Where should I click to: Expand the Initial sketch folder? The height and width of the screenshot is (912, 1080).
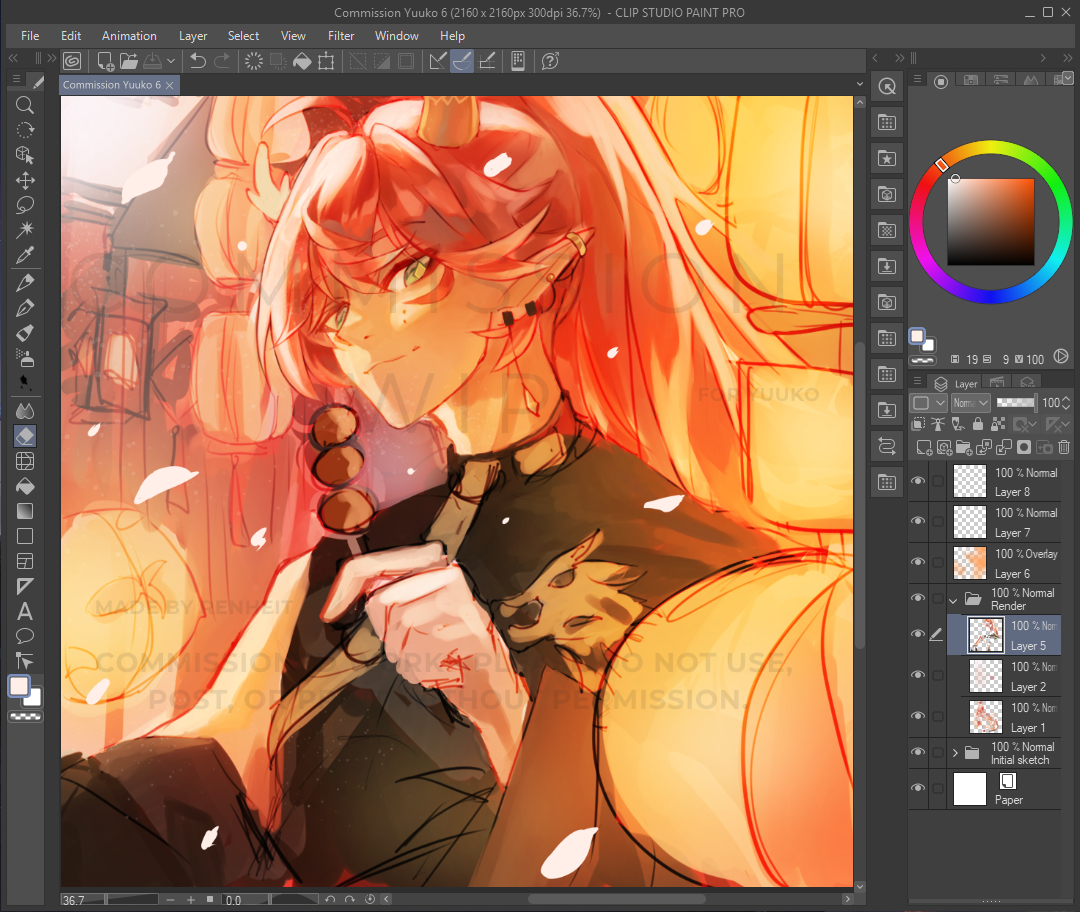pyautogui.click(x=954, y=753)
